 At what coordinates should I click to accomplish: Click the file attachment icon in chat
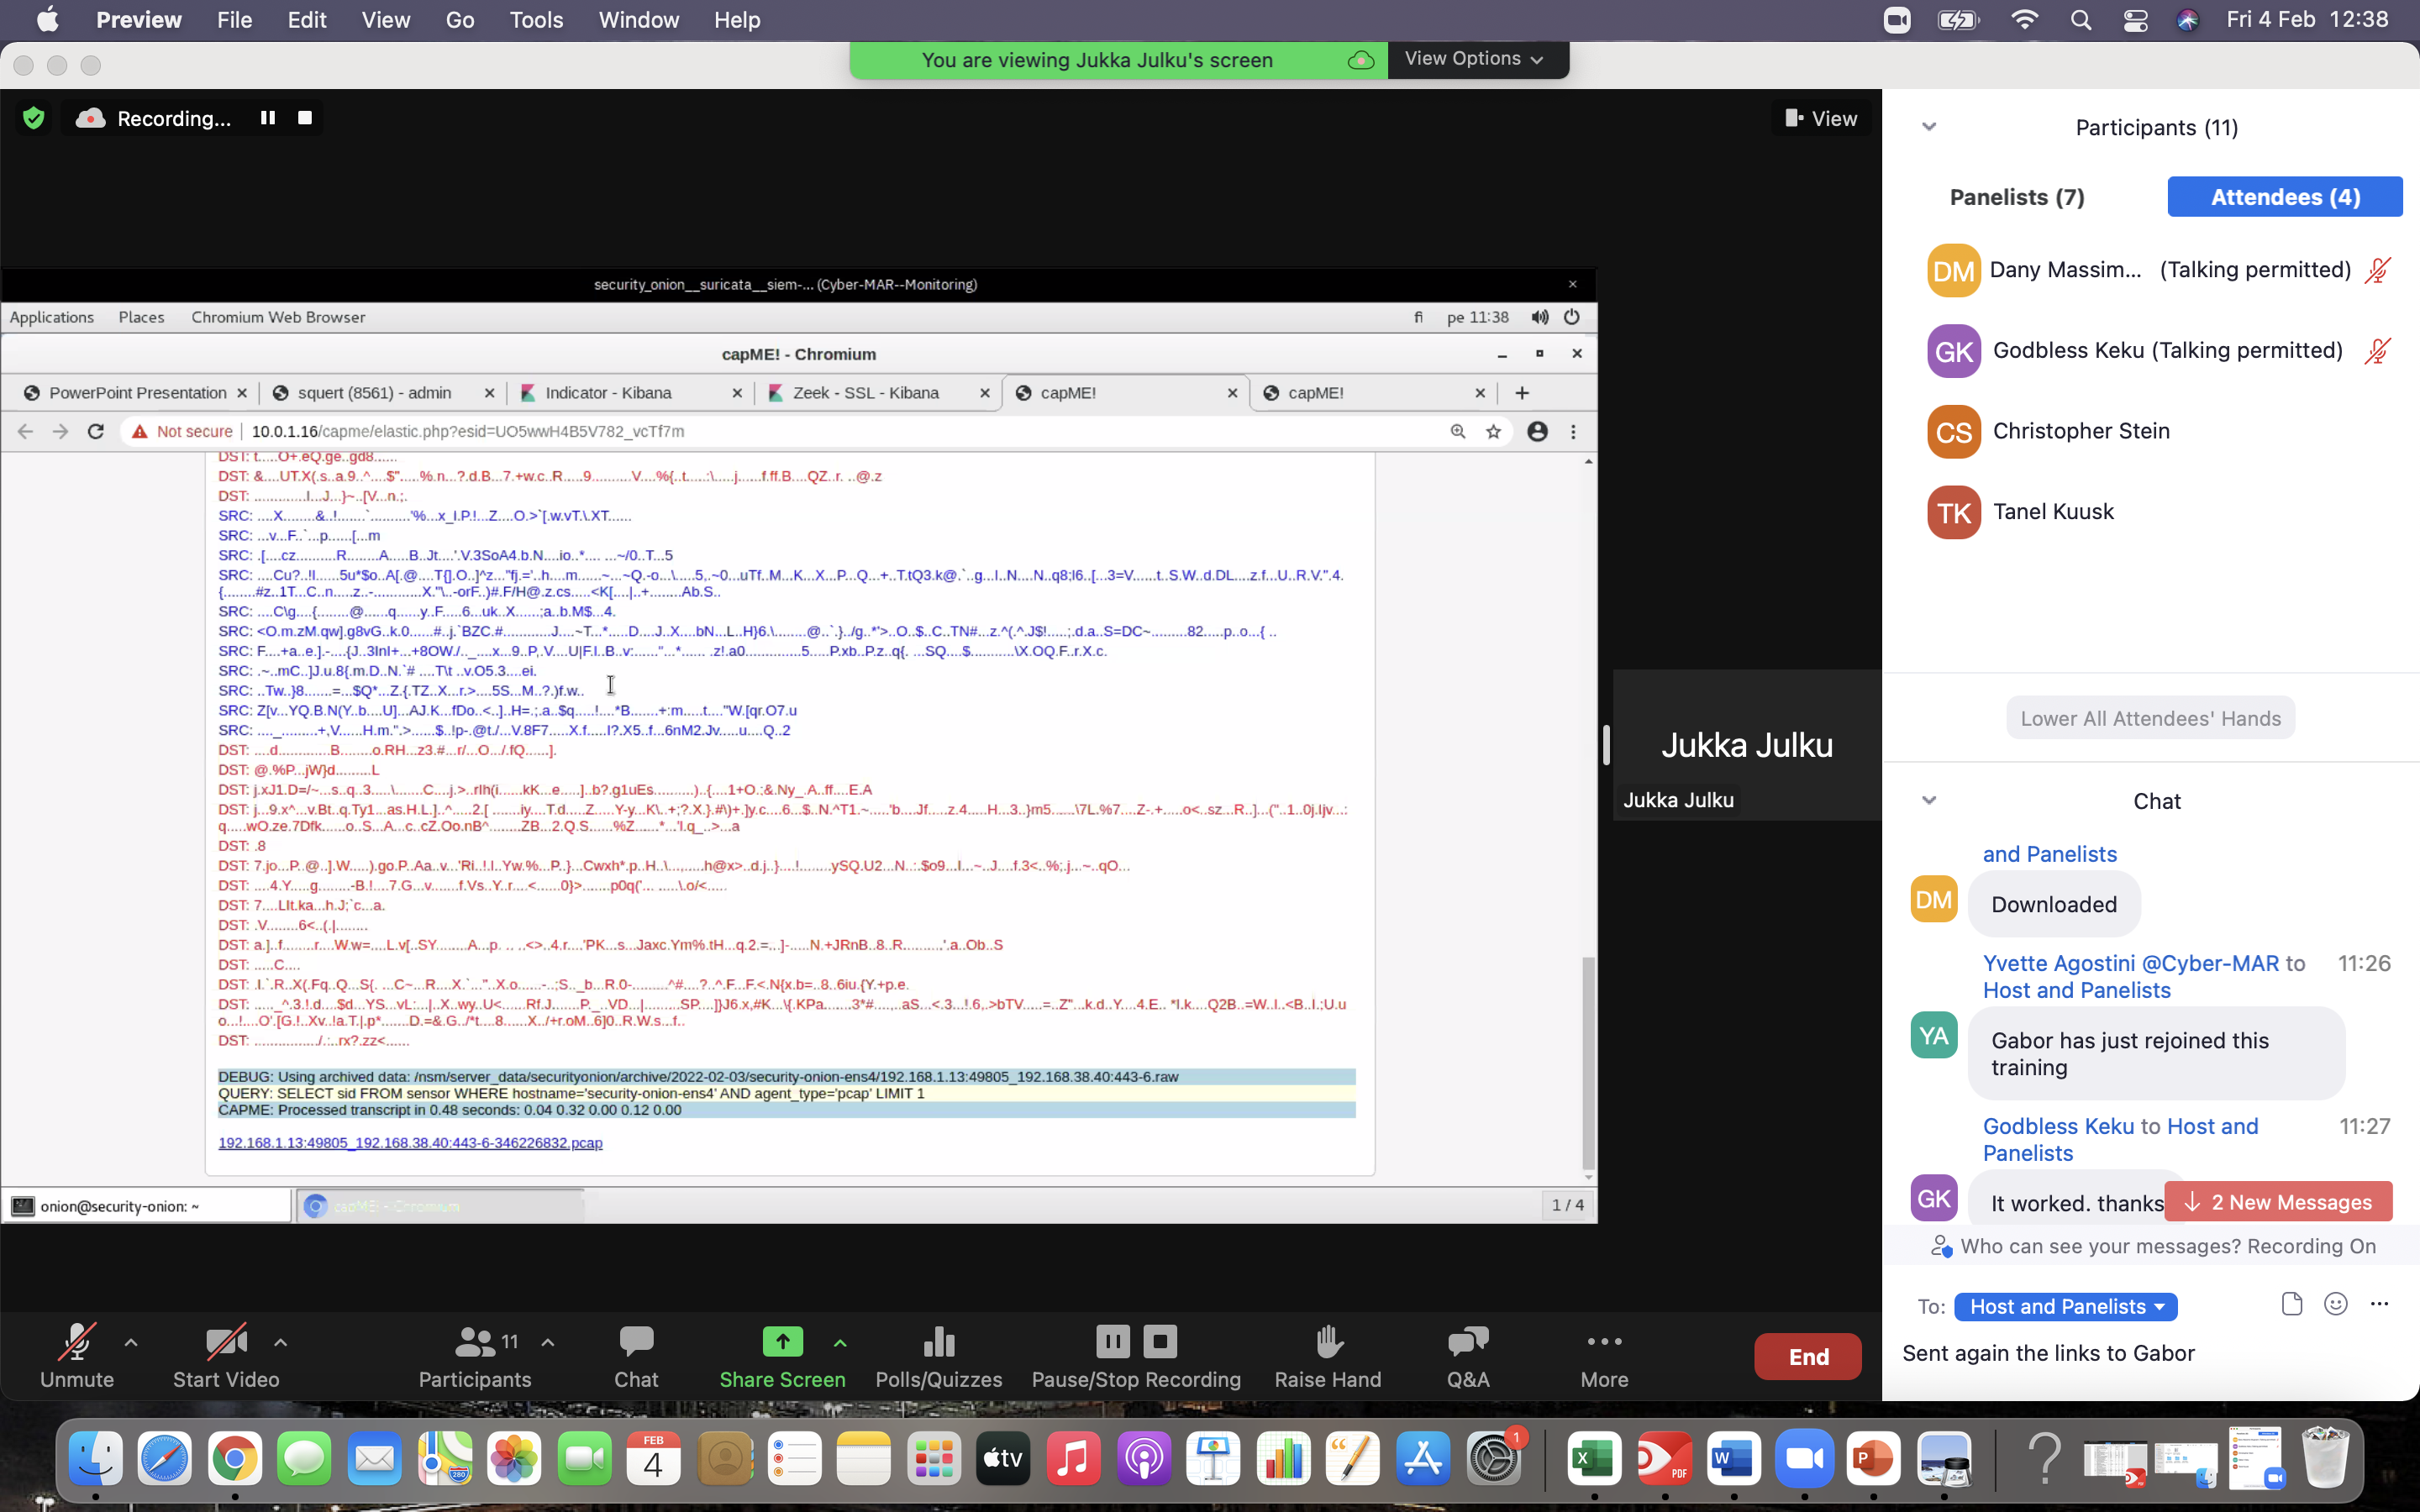(x=2291, y=1304)
